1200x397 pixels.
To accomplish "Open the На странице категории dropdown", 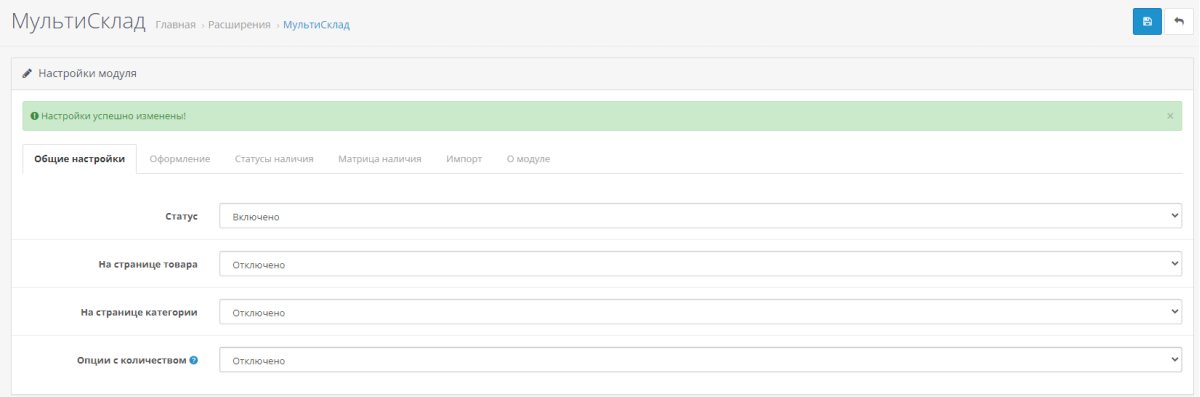I will tap(700, 312).
